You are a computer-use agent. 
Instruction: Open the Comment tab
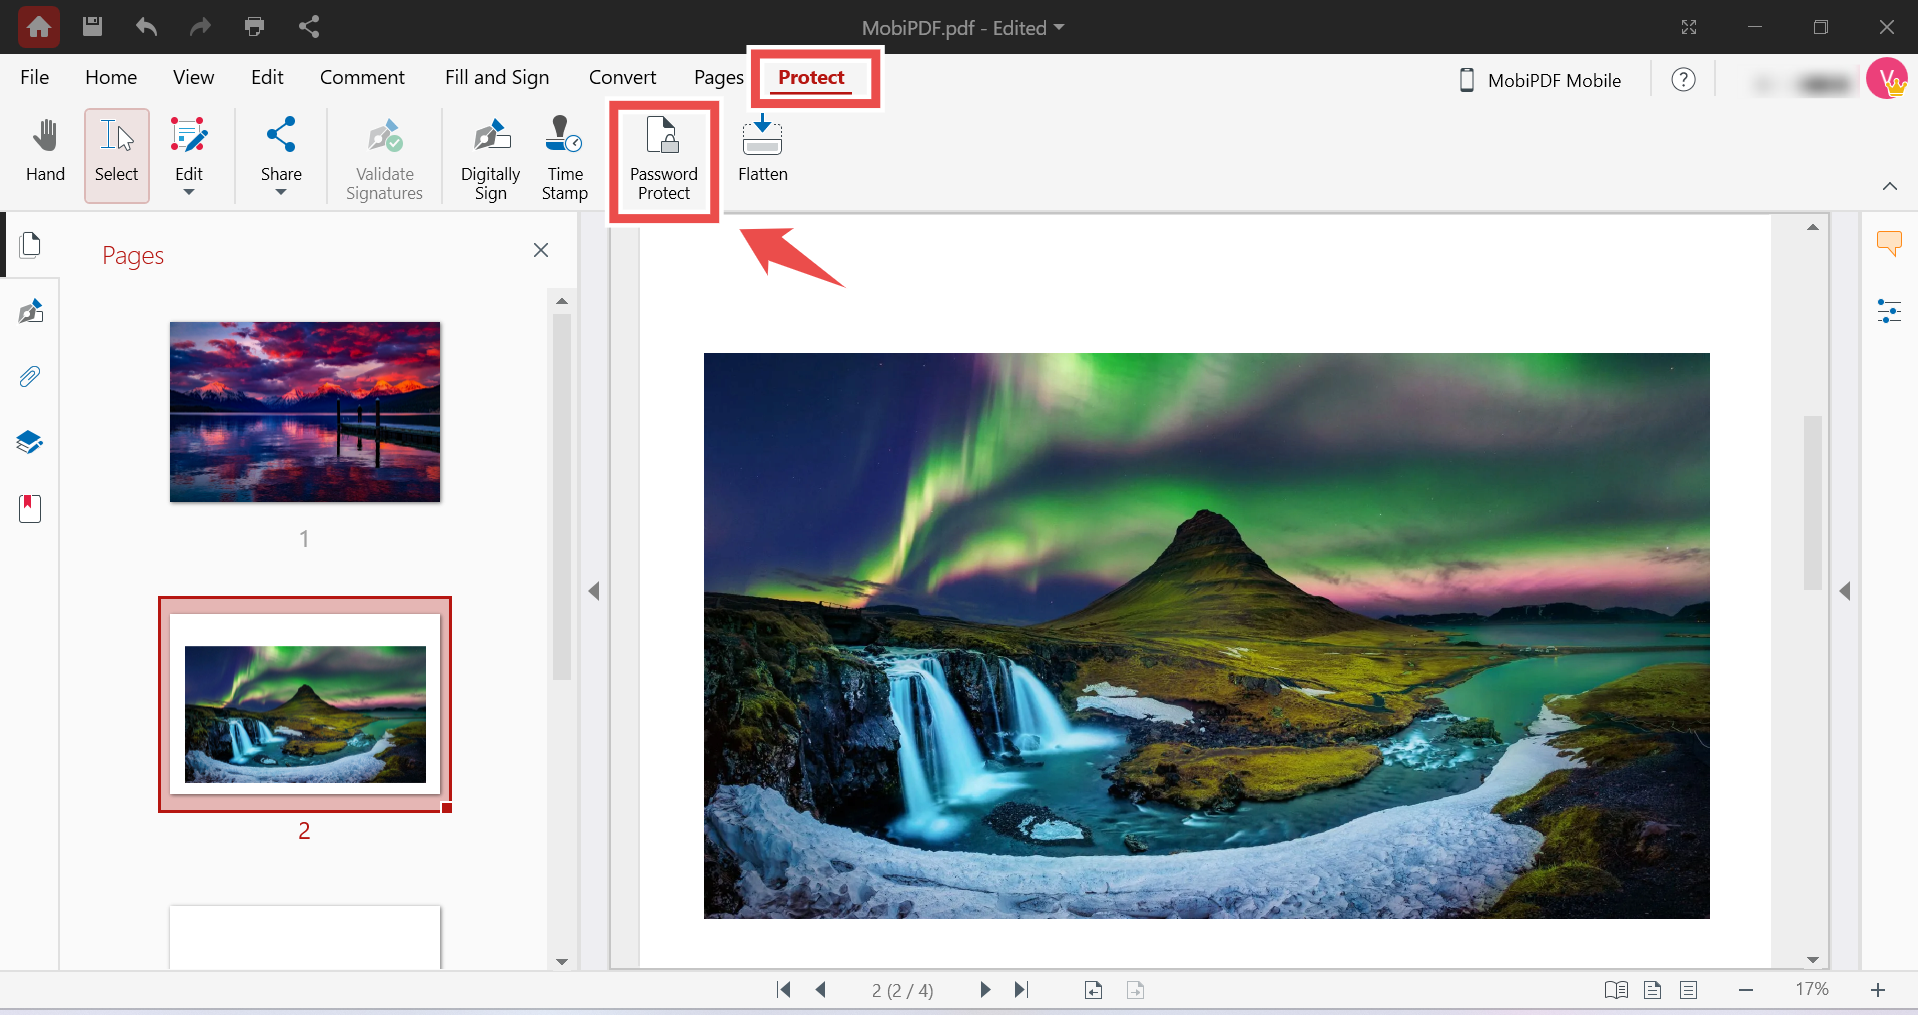tap(362, 77)
